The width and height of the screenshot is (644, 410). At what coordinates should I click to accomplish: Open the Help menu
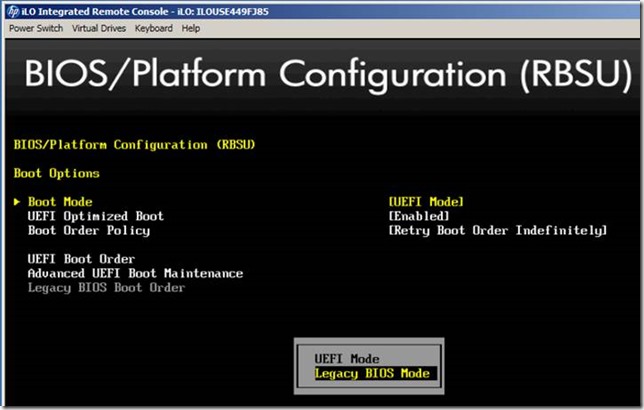[x=191, y=29]
